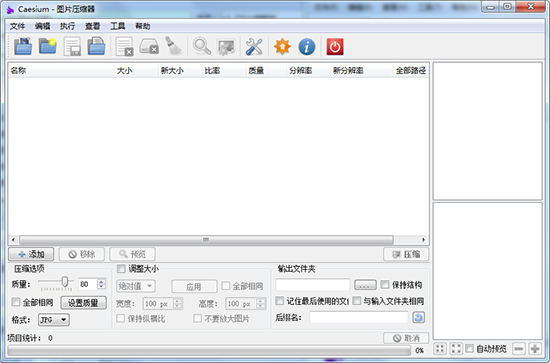This screenshot has width=550, height=363.
Task: Click delete from disk toolbar icon
Action: coord(149,46)
